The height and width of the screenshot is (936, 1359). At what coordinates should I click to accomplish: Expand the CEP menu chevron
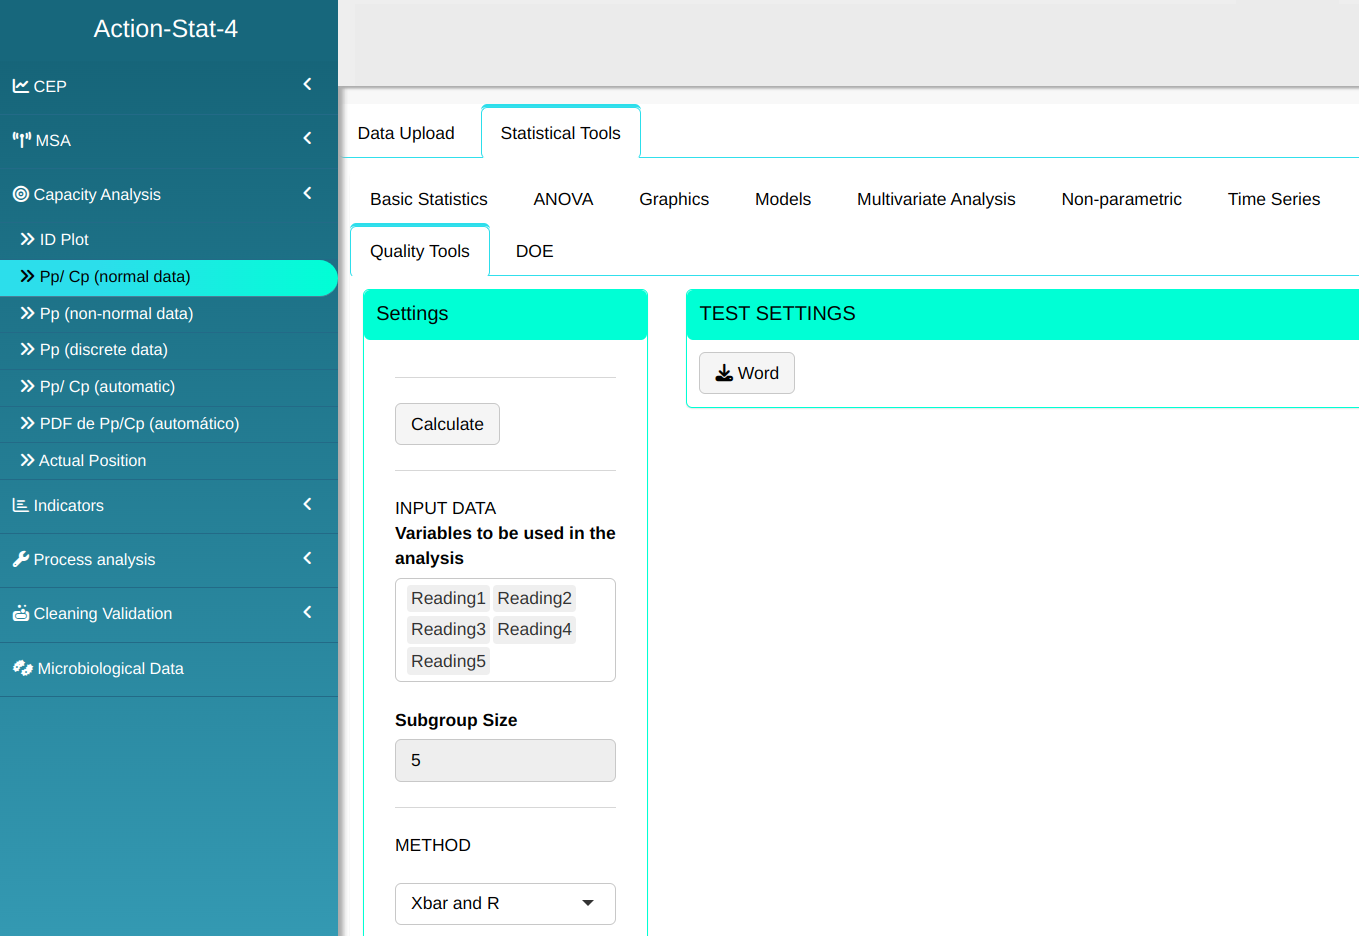click(x=307, y=85)
